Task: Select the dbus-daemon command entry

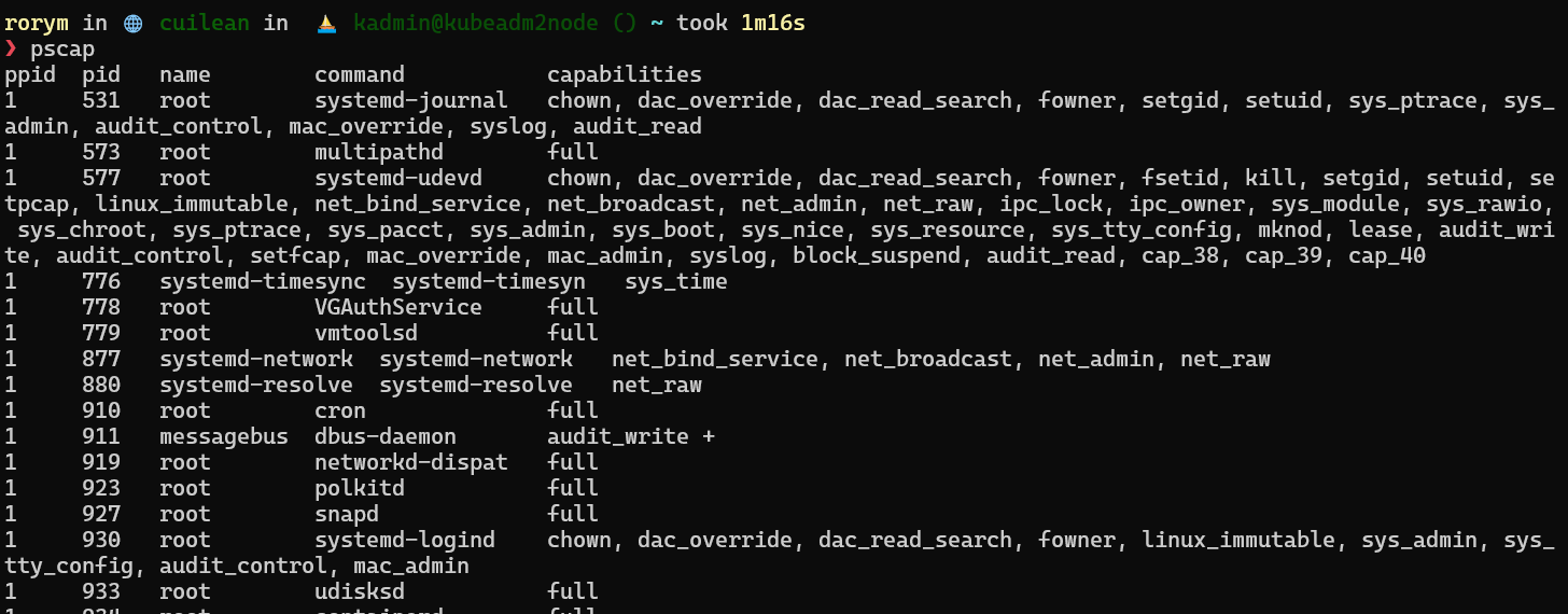Action: point(385,437)
